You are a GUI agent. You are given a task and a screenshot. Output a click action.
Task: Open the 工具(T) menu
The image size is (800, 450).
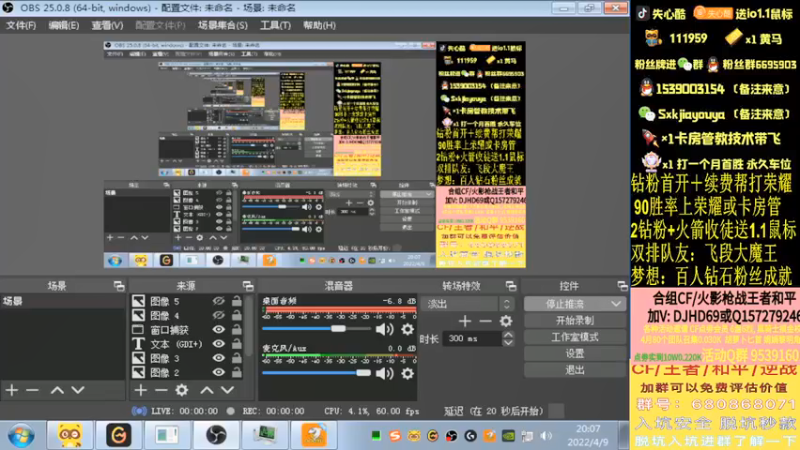tap(275, 25)
